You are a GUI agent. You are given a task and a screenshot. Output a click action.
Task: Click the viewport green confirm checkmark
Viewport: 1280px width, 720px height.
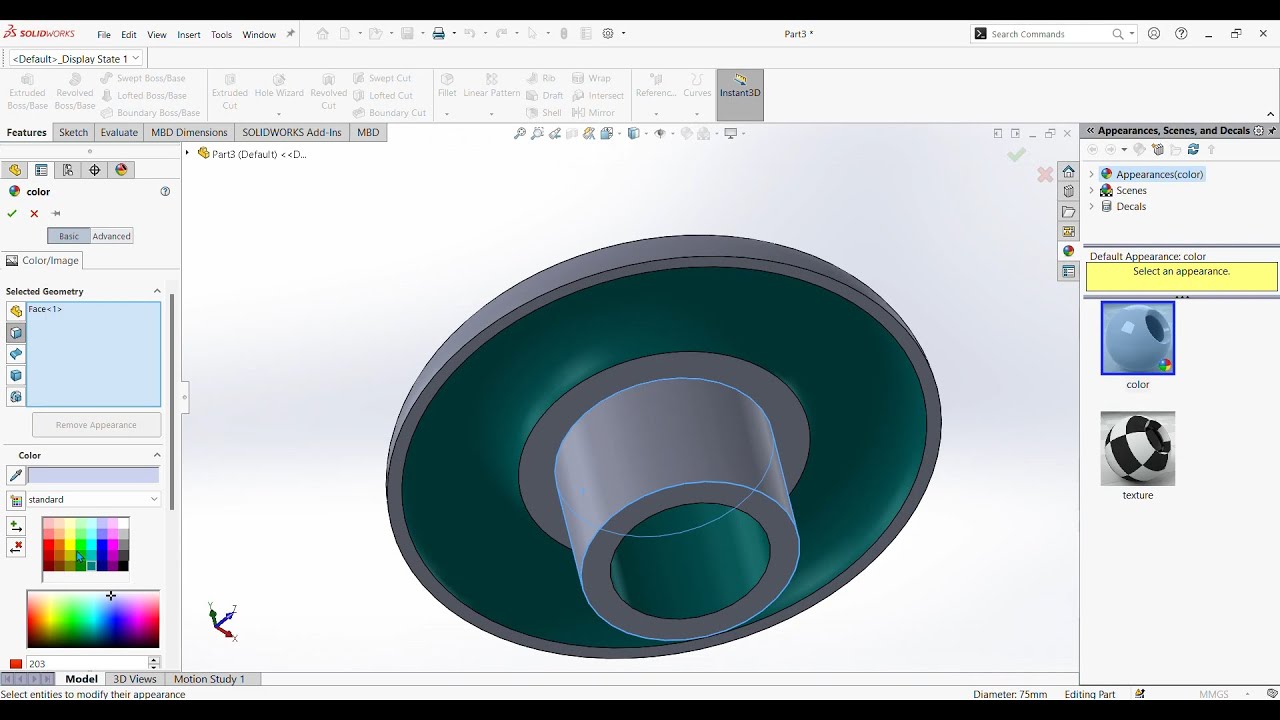pyautogui.click(x=1016, y=155)
